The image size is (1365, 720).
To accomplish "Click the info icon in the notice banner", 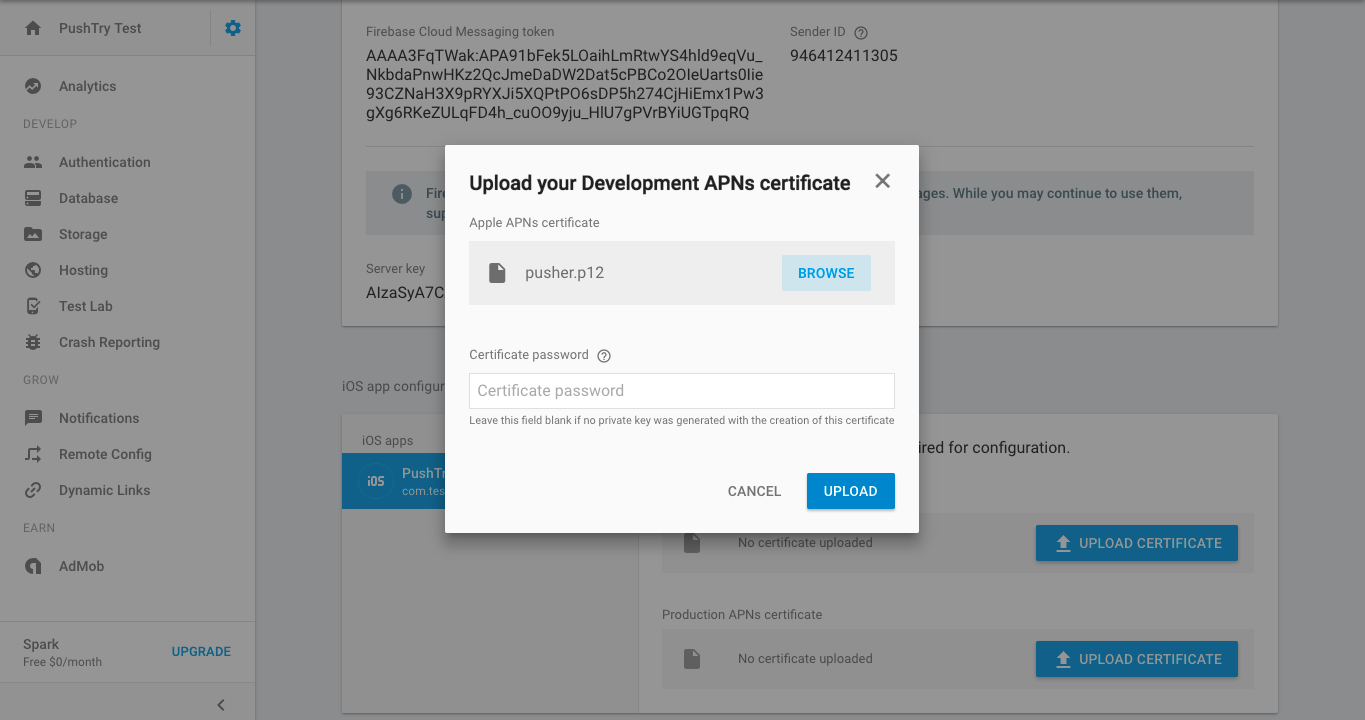I will click(401, 193).
